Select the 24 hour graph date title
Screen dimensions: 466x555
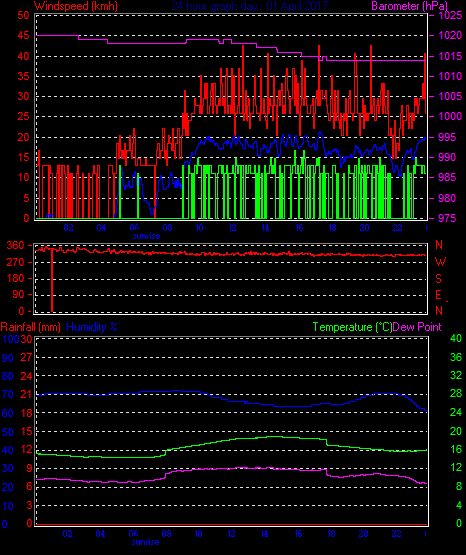[250, 6]
